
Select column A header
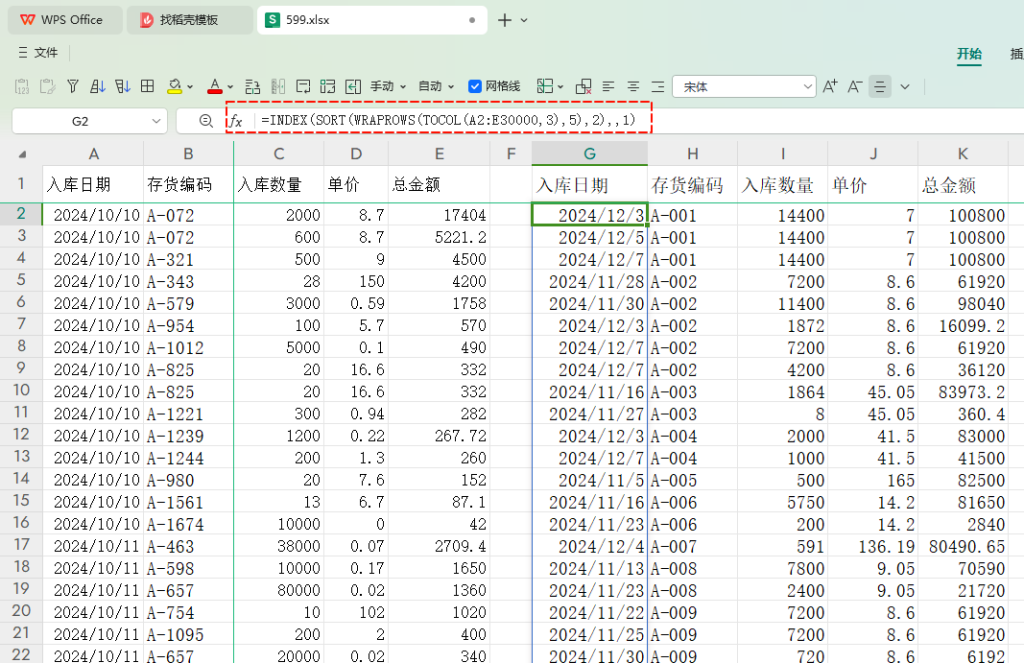[93, 154]
